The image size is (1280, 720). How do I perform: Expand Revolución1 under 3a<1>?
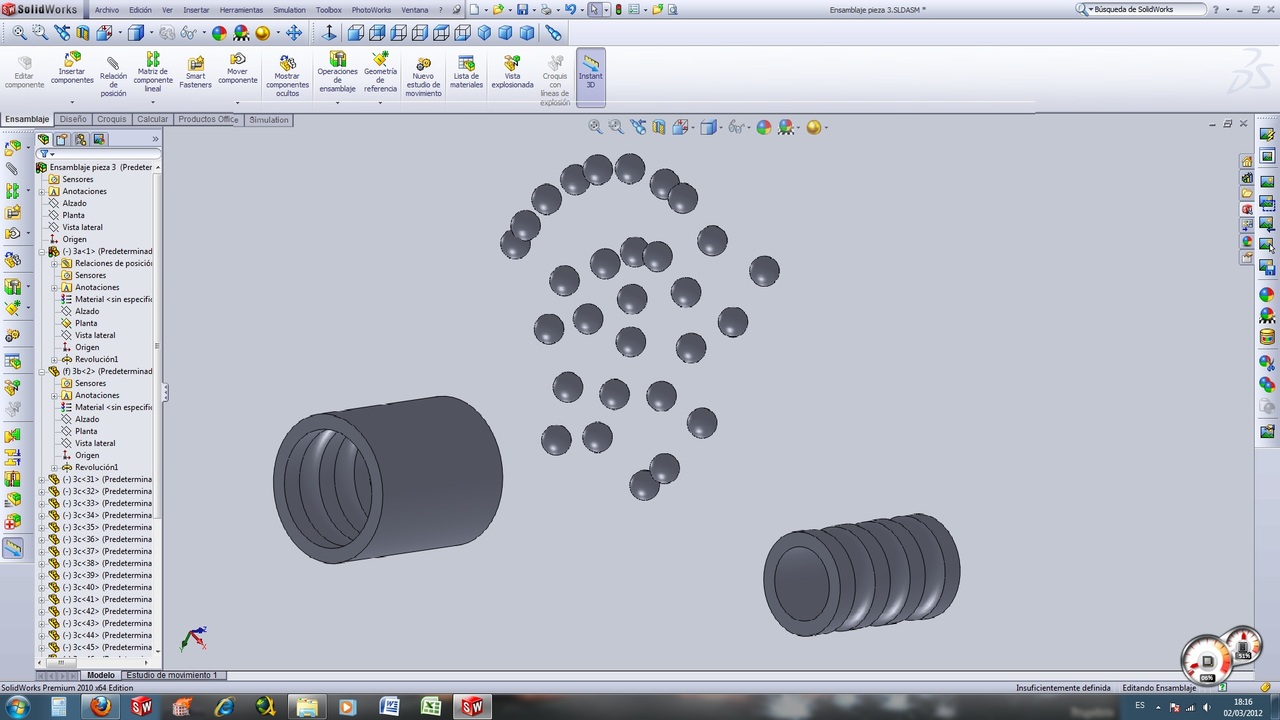[x=55, y=359]
